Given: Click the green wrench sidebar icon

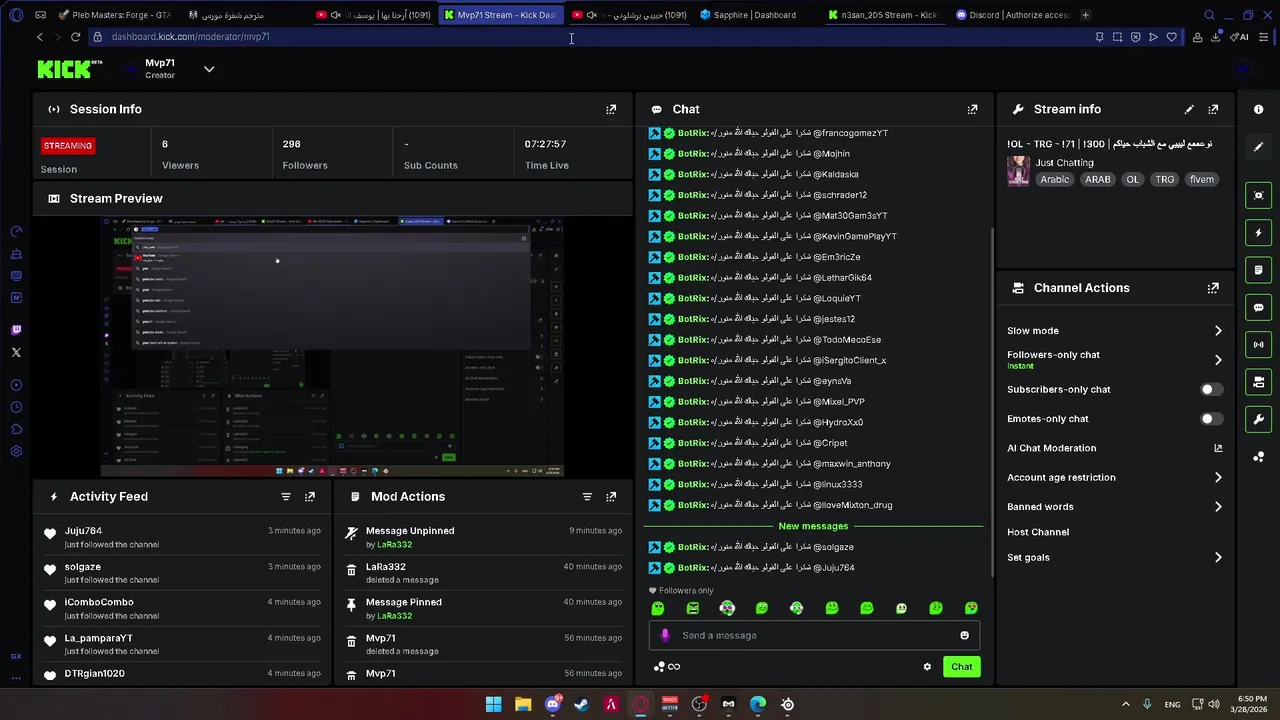Looking at the screenshot, I should click(1259, 419).
